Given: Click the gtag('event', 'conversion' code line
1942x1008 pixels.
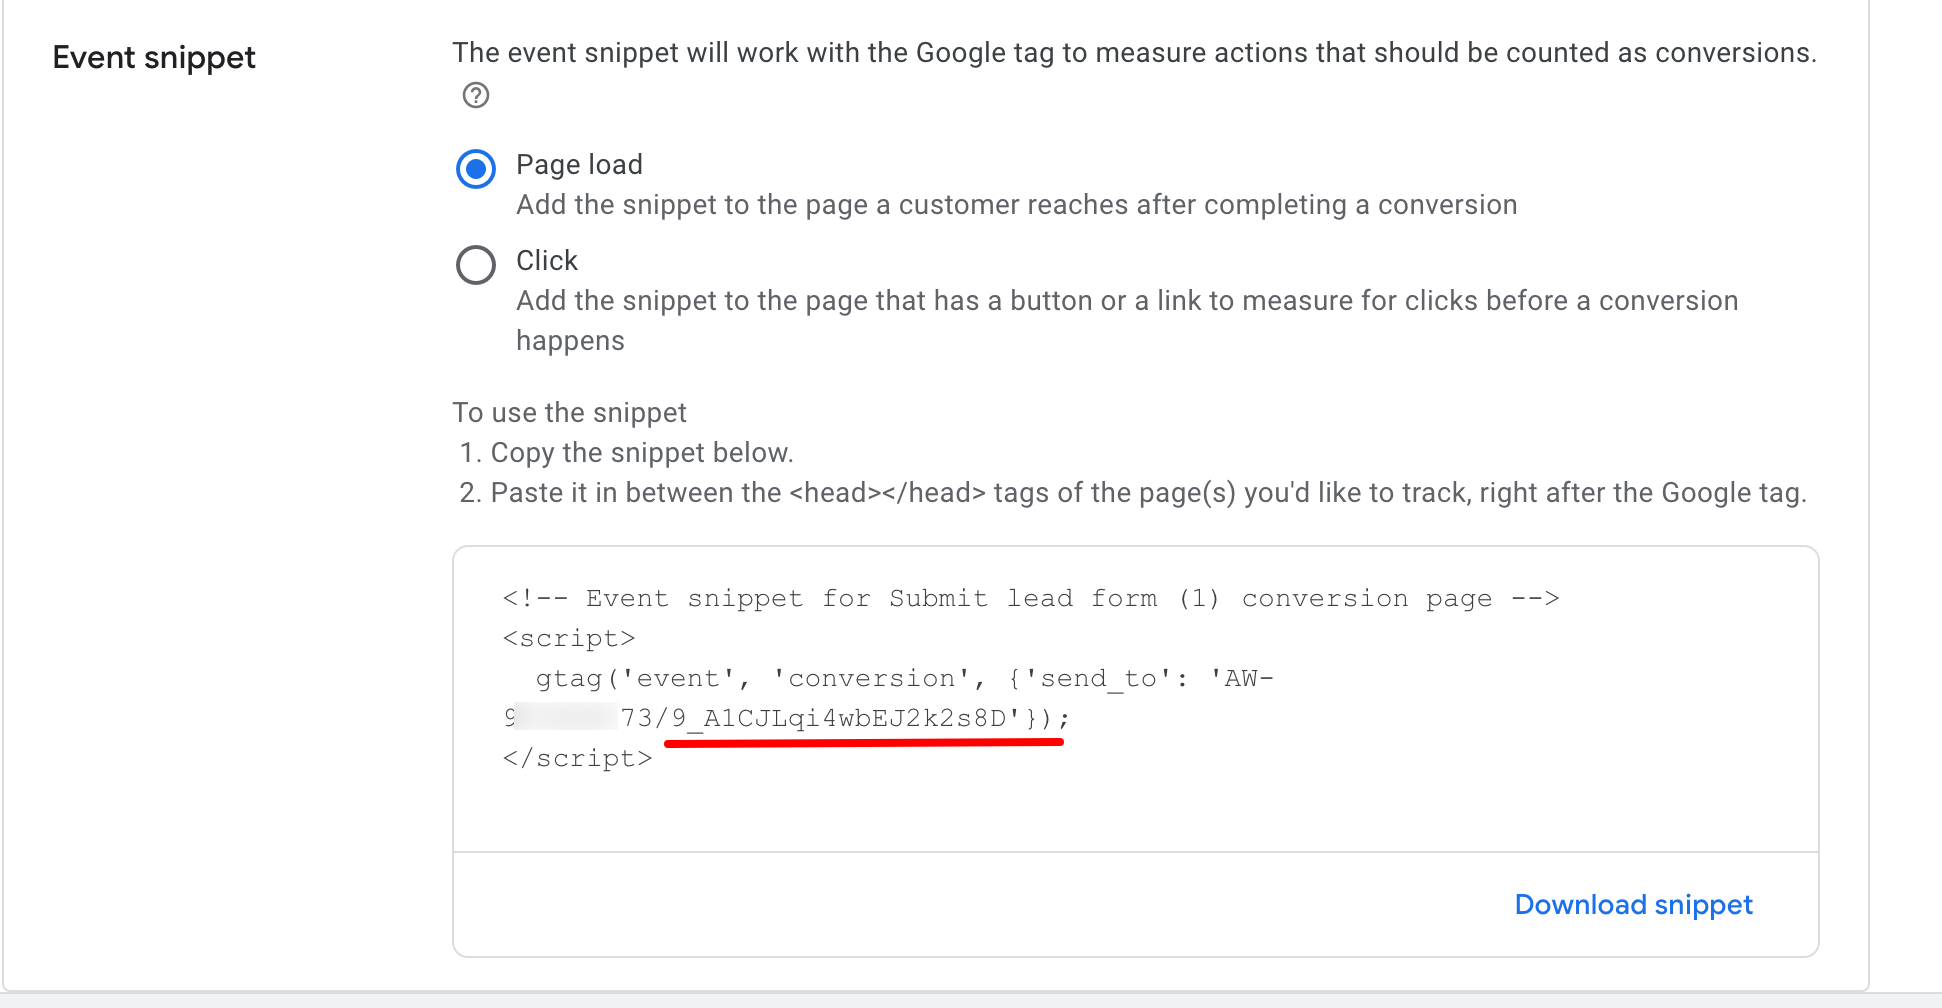Looking at the screenshot, I should click(904, 679).
